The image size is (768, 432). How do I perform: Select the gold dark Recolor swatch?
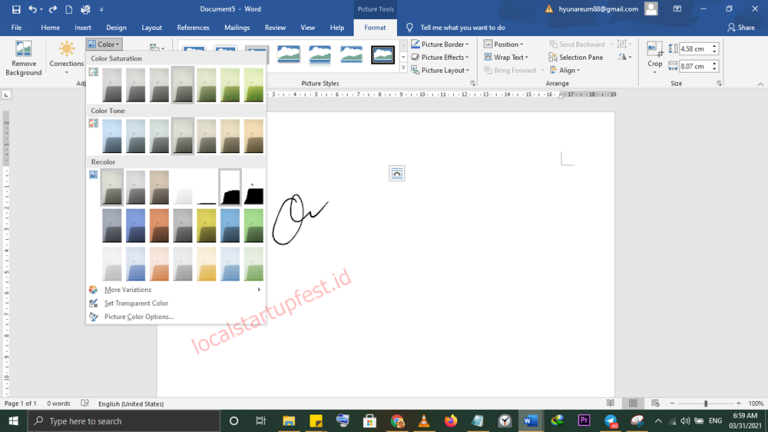tap(206, 226)
